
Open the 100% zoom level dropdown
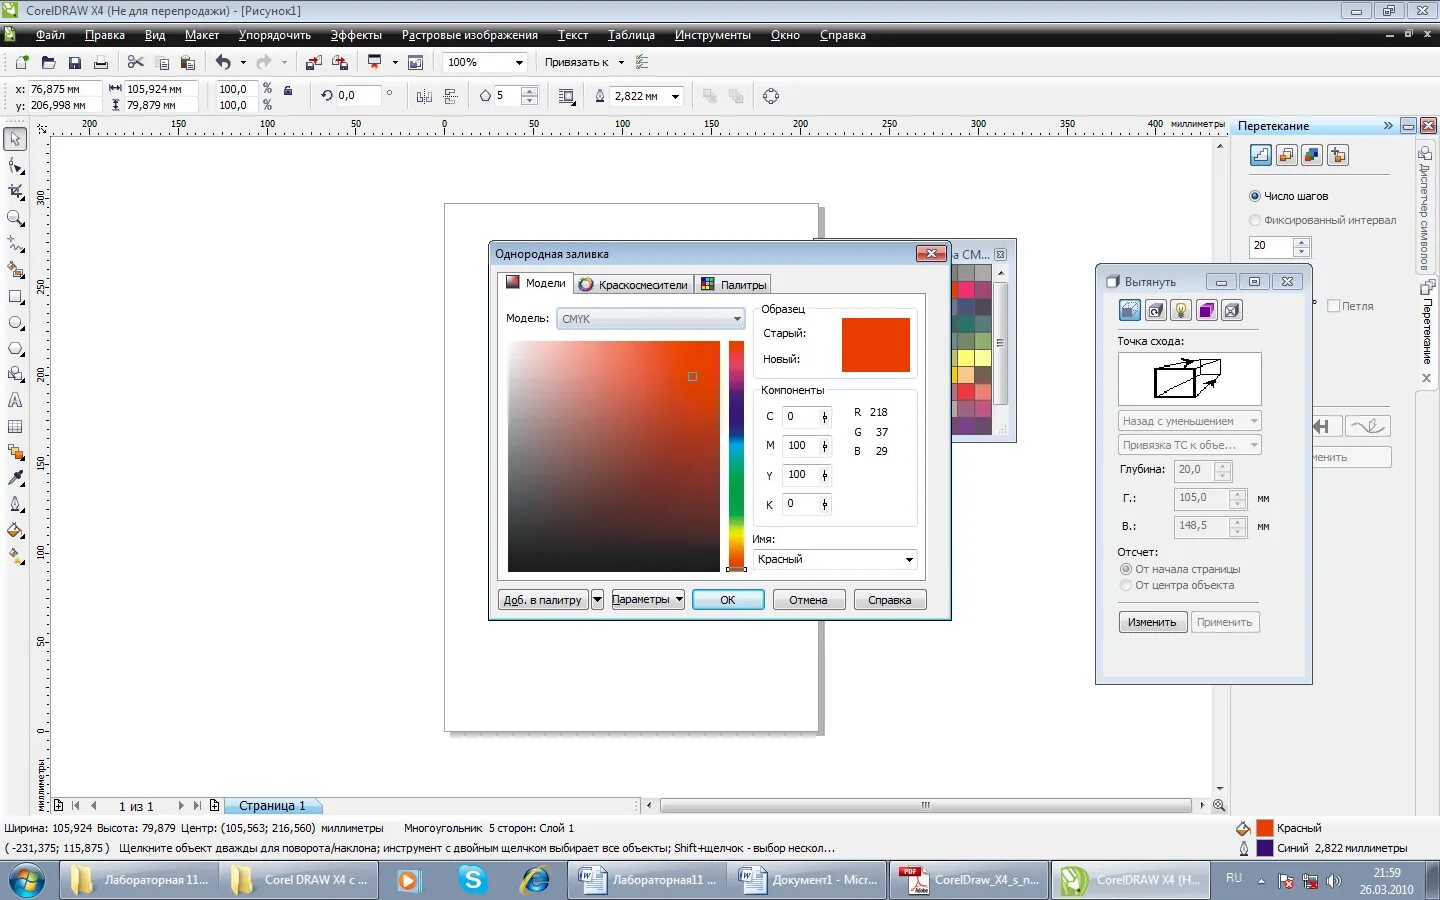[x=519, y=62]
